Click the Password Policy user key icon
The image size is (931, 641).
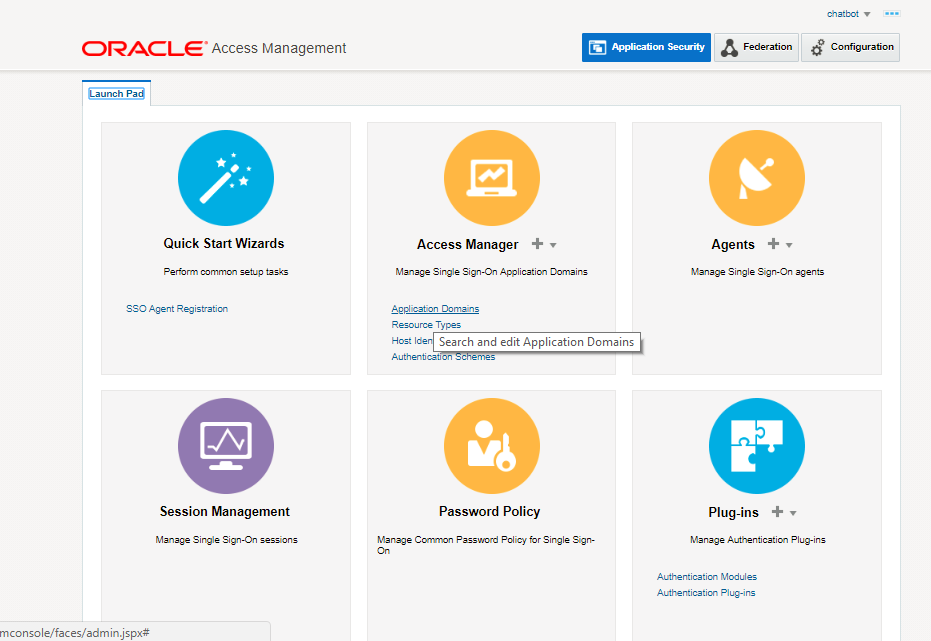[x=492, y=446]
